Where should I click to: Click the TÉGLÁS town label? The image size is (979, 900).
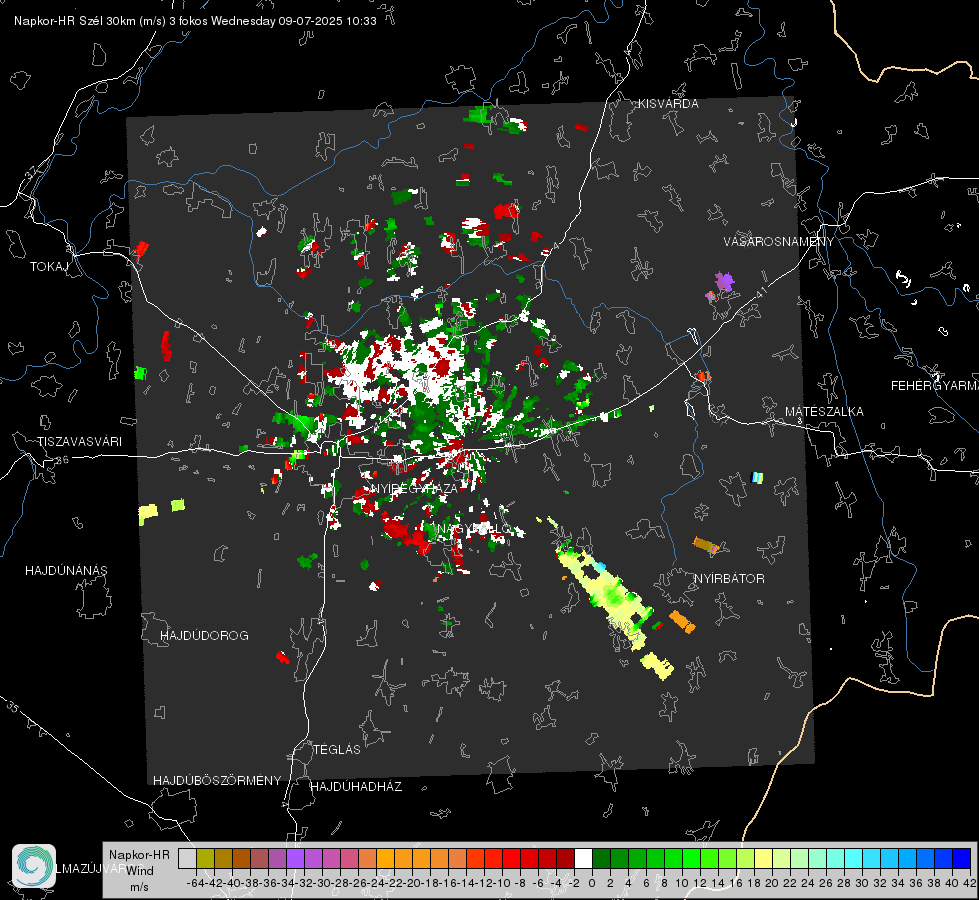click(337, 750)
